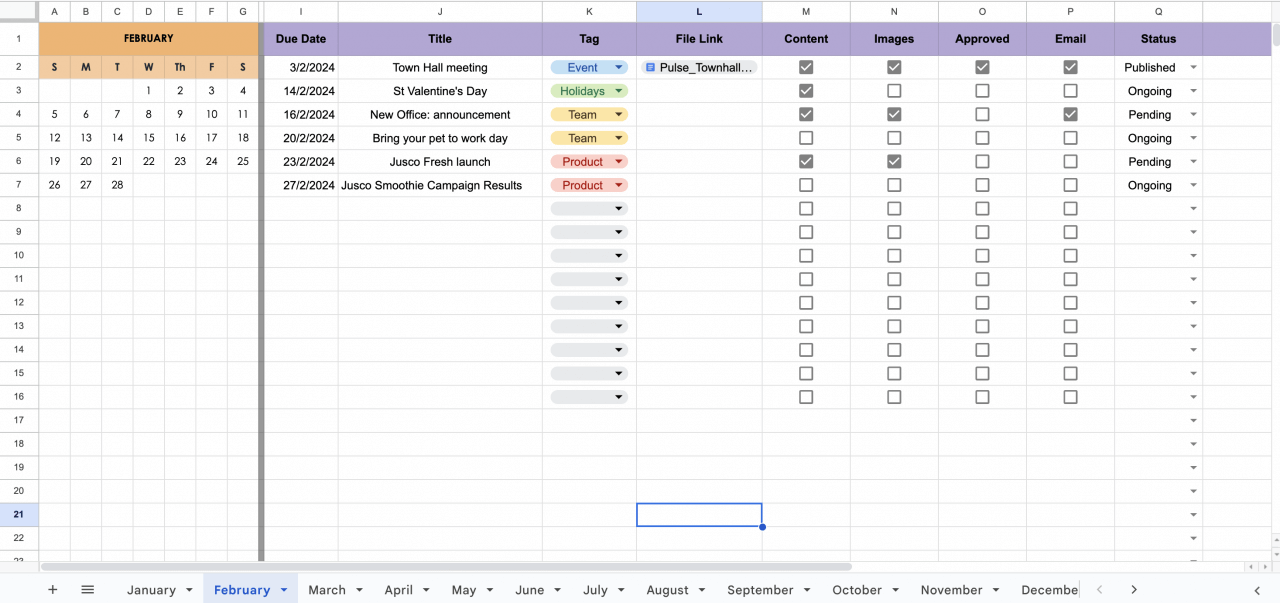Screen dimensions: 1280x603
Task: Open an empty Tag dropdown in row 8
Action: [x=618, y=208]
